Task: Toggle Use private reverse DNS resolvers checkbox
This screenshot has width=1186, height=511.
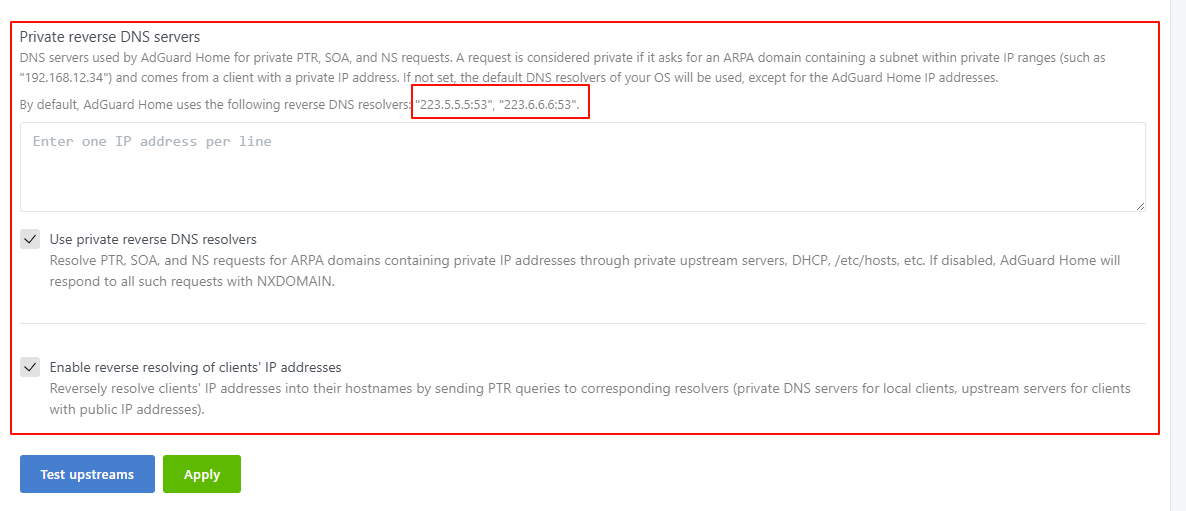Action: pos(29,240)
